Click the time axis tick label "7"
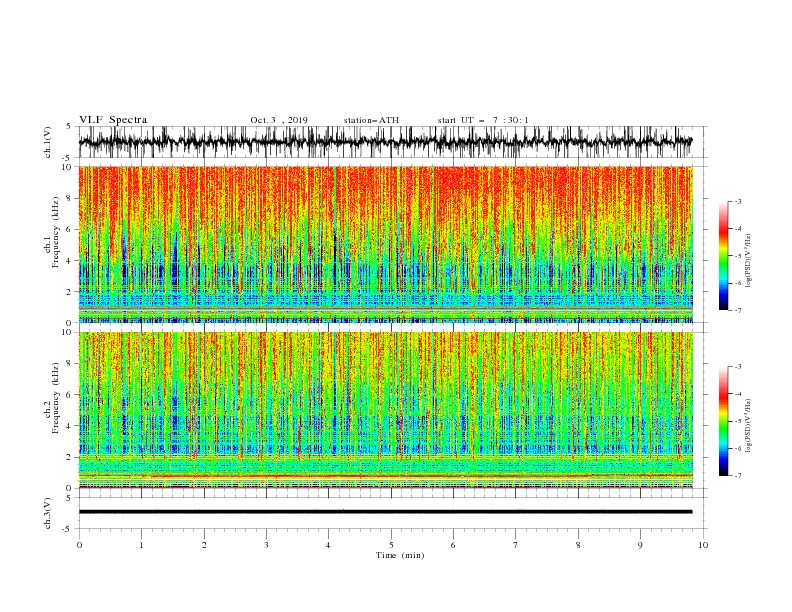 click(516, 545)
